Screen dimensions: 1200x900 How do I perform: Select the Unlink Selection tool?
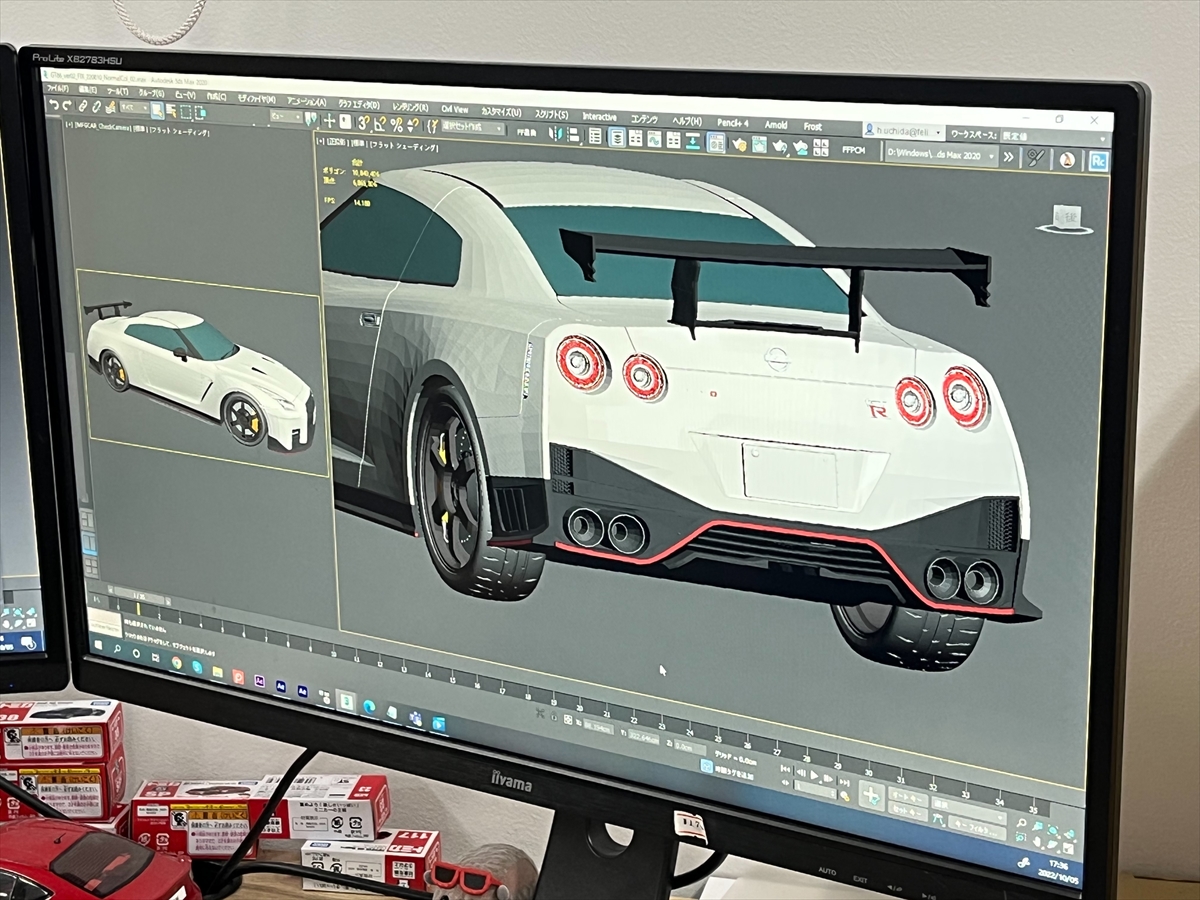(95, 107)
